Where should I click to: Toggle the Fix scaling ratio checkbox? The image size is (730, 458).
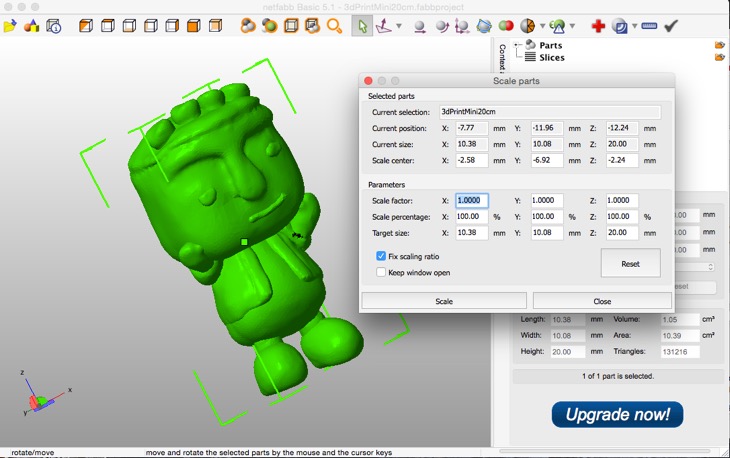pos(381,256)
